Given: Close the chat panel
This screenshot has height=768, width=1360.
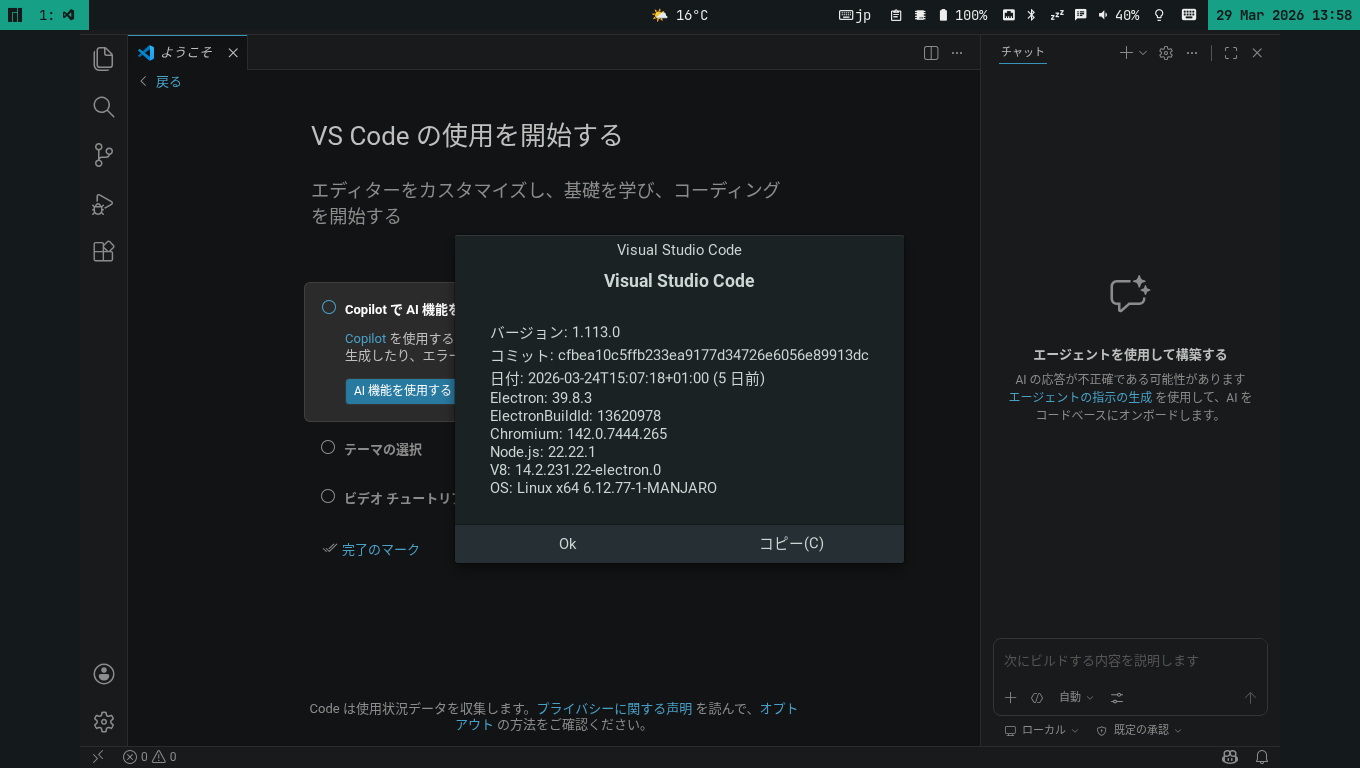Looking at the screenshot, I should pyautogui.click(x=1257, y=53).
